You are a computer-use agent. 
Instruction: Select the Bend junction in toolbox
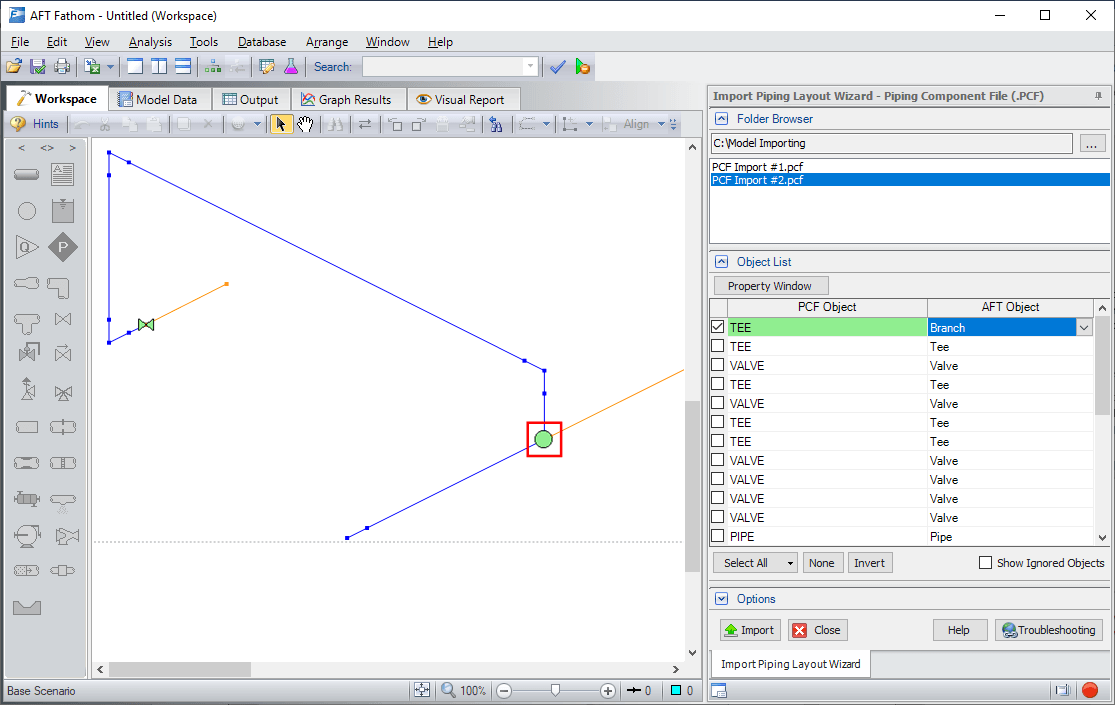click(58, 287)
